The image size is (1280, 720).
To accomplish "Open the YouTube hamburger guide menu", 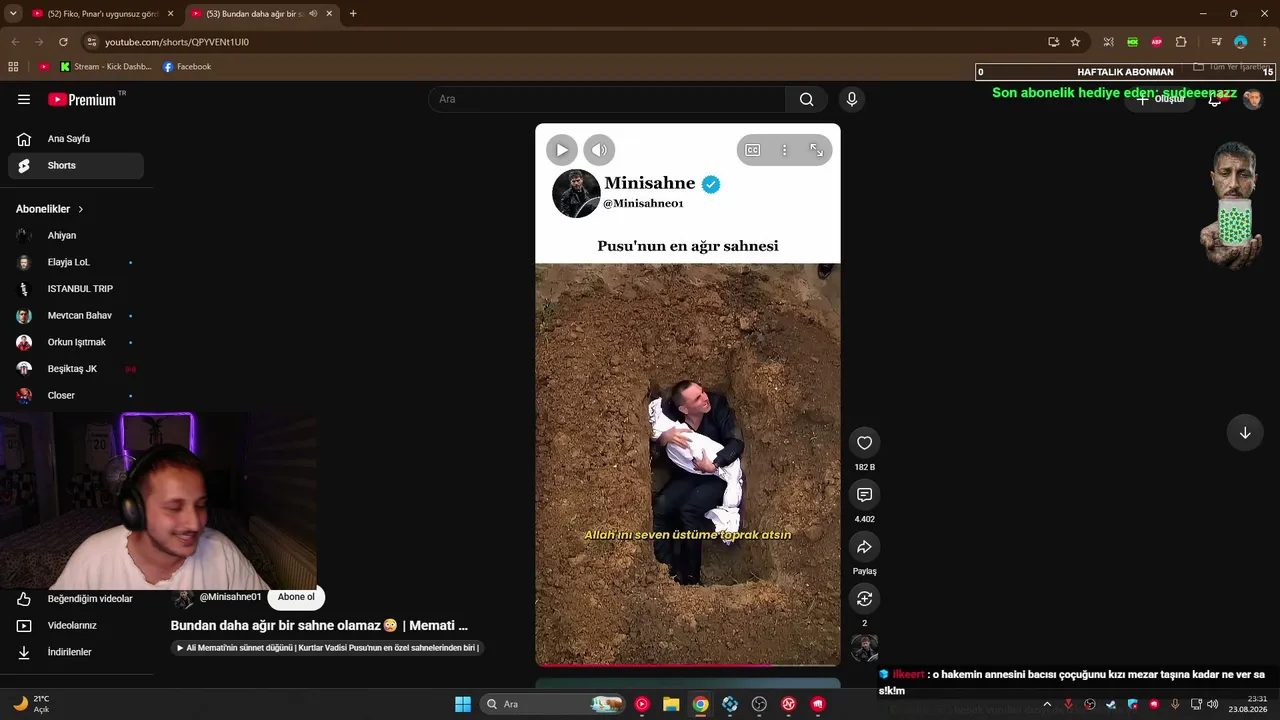I will click(24, 99).
